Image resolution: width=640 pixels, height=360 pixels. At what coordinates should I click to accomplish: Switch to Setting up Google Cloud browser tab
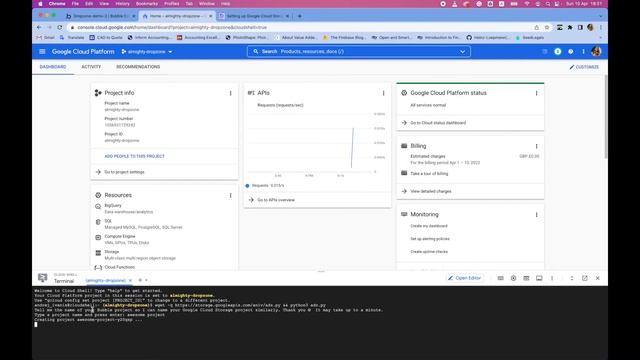pyautogui.click(x=254, y=16)
